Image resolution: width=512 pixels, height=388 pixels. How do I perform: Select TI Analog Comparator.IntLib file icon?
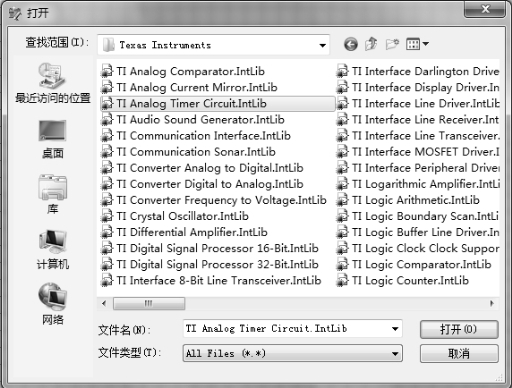coord(107,71)
